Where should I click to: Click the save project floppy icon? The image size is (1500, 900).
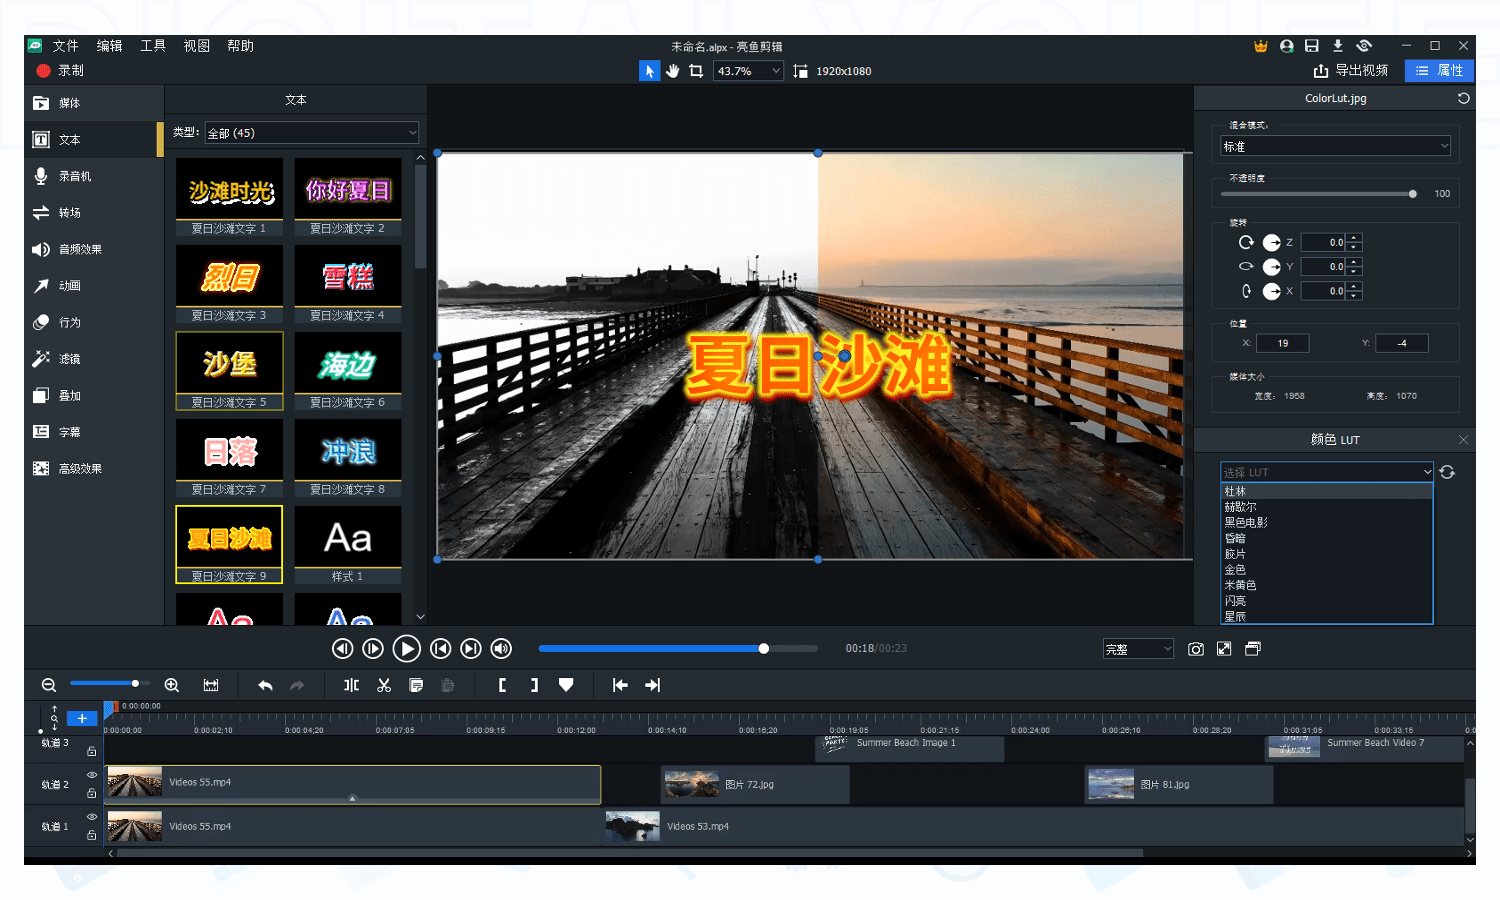point(1311,46)
